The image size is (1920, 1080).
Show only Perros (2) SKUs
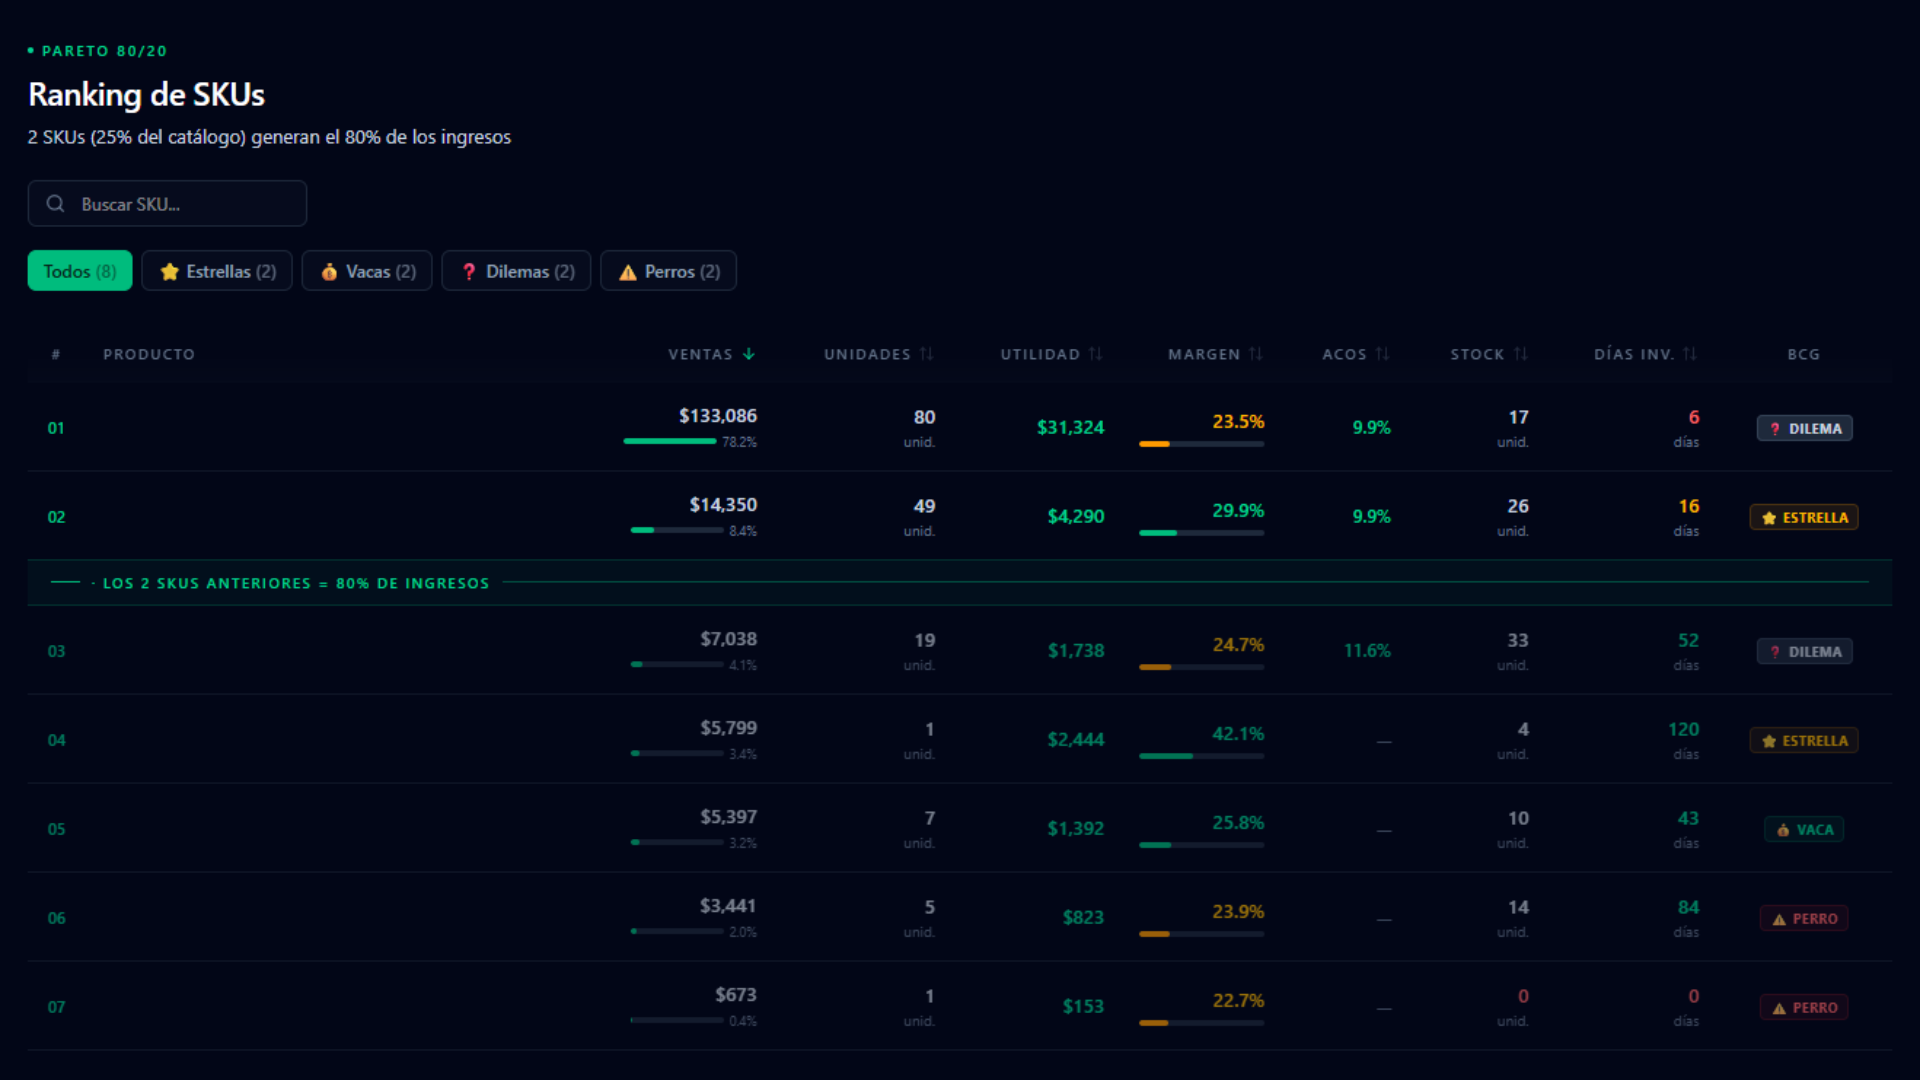coord(668,271)
